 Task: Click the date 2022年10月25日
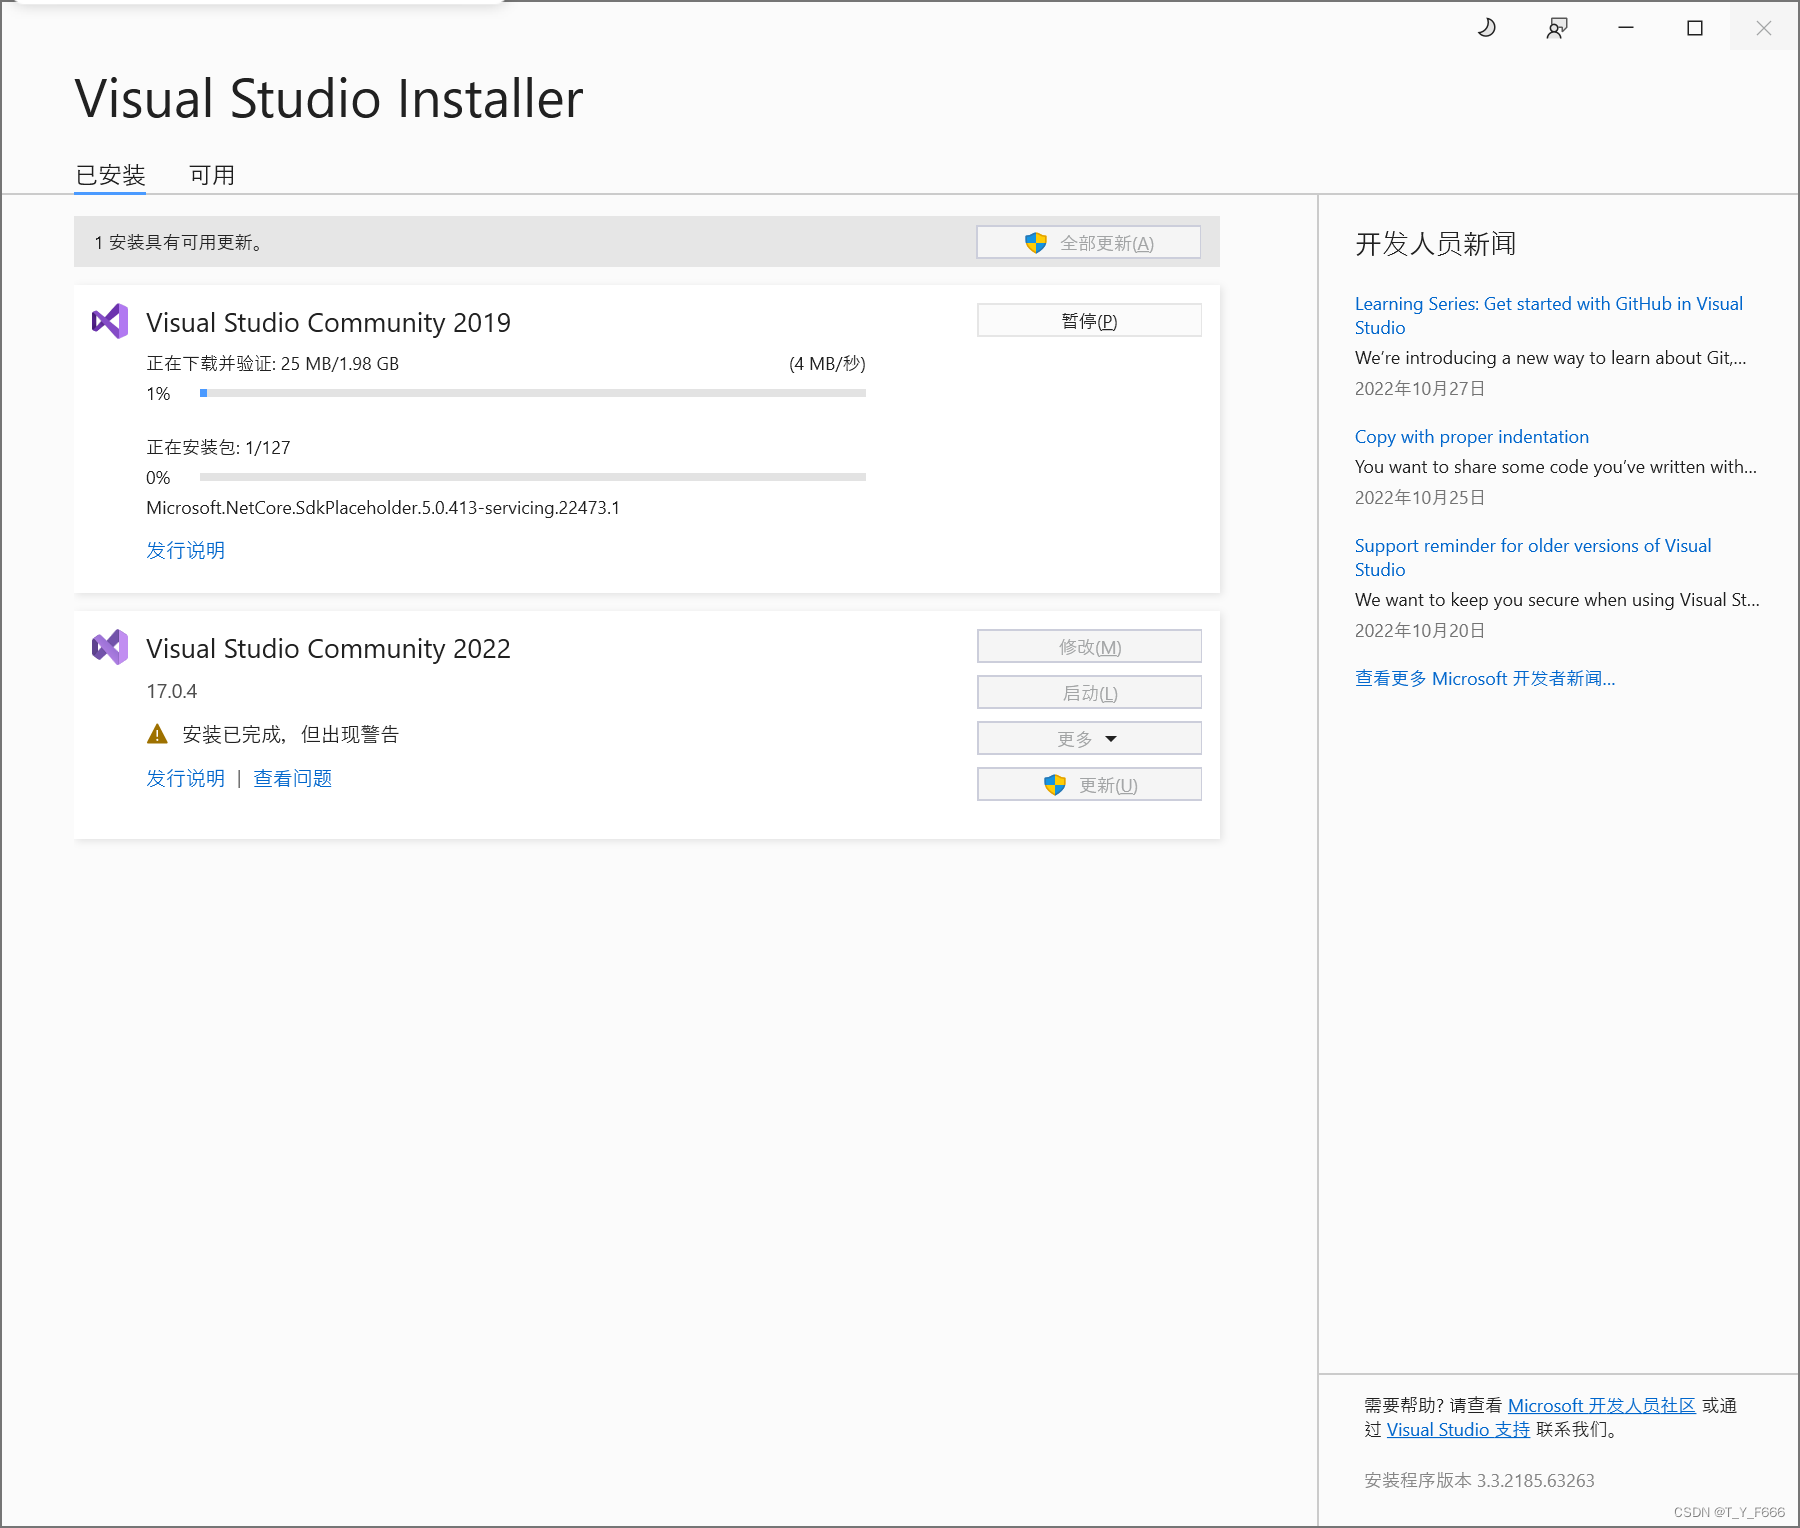[1420, 498]
